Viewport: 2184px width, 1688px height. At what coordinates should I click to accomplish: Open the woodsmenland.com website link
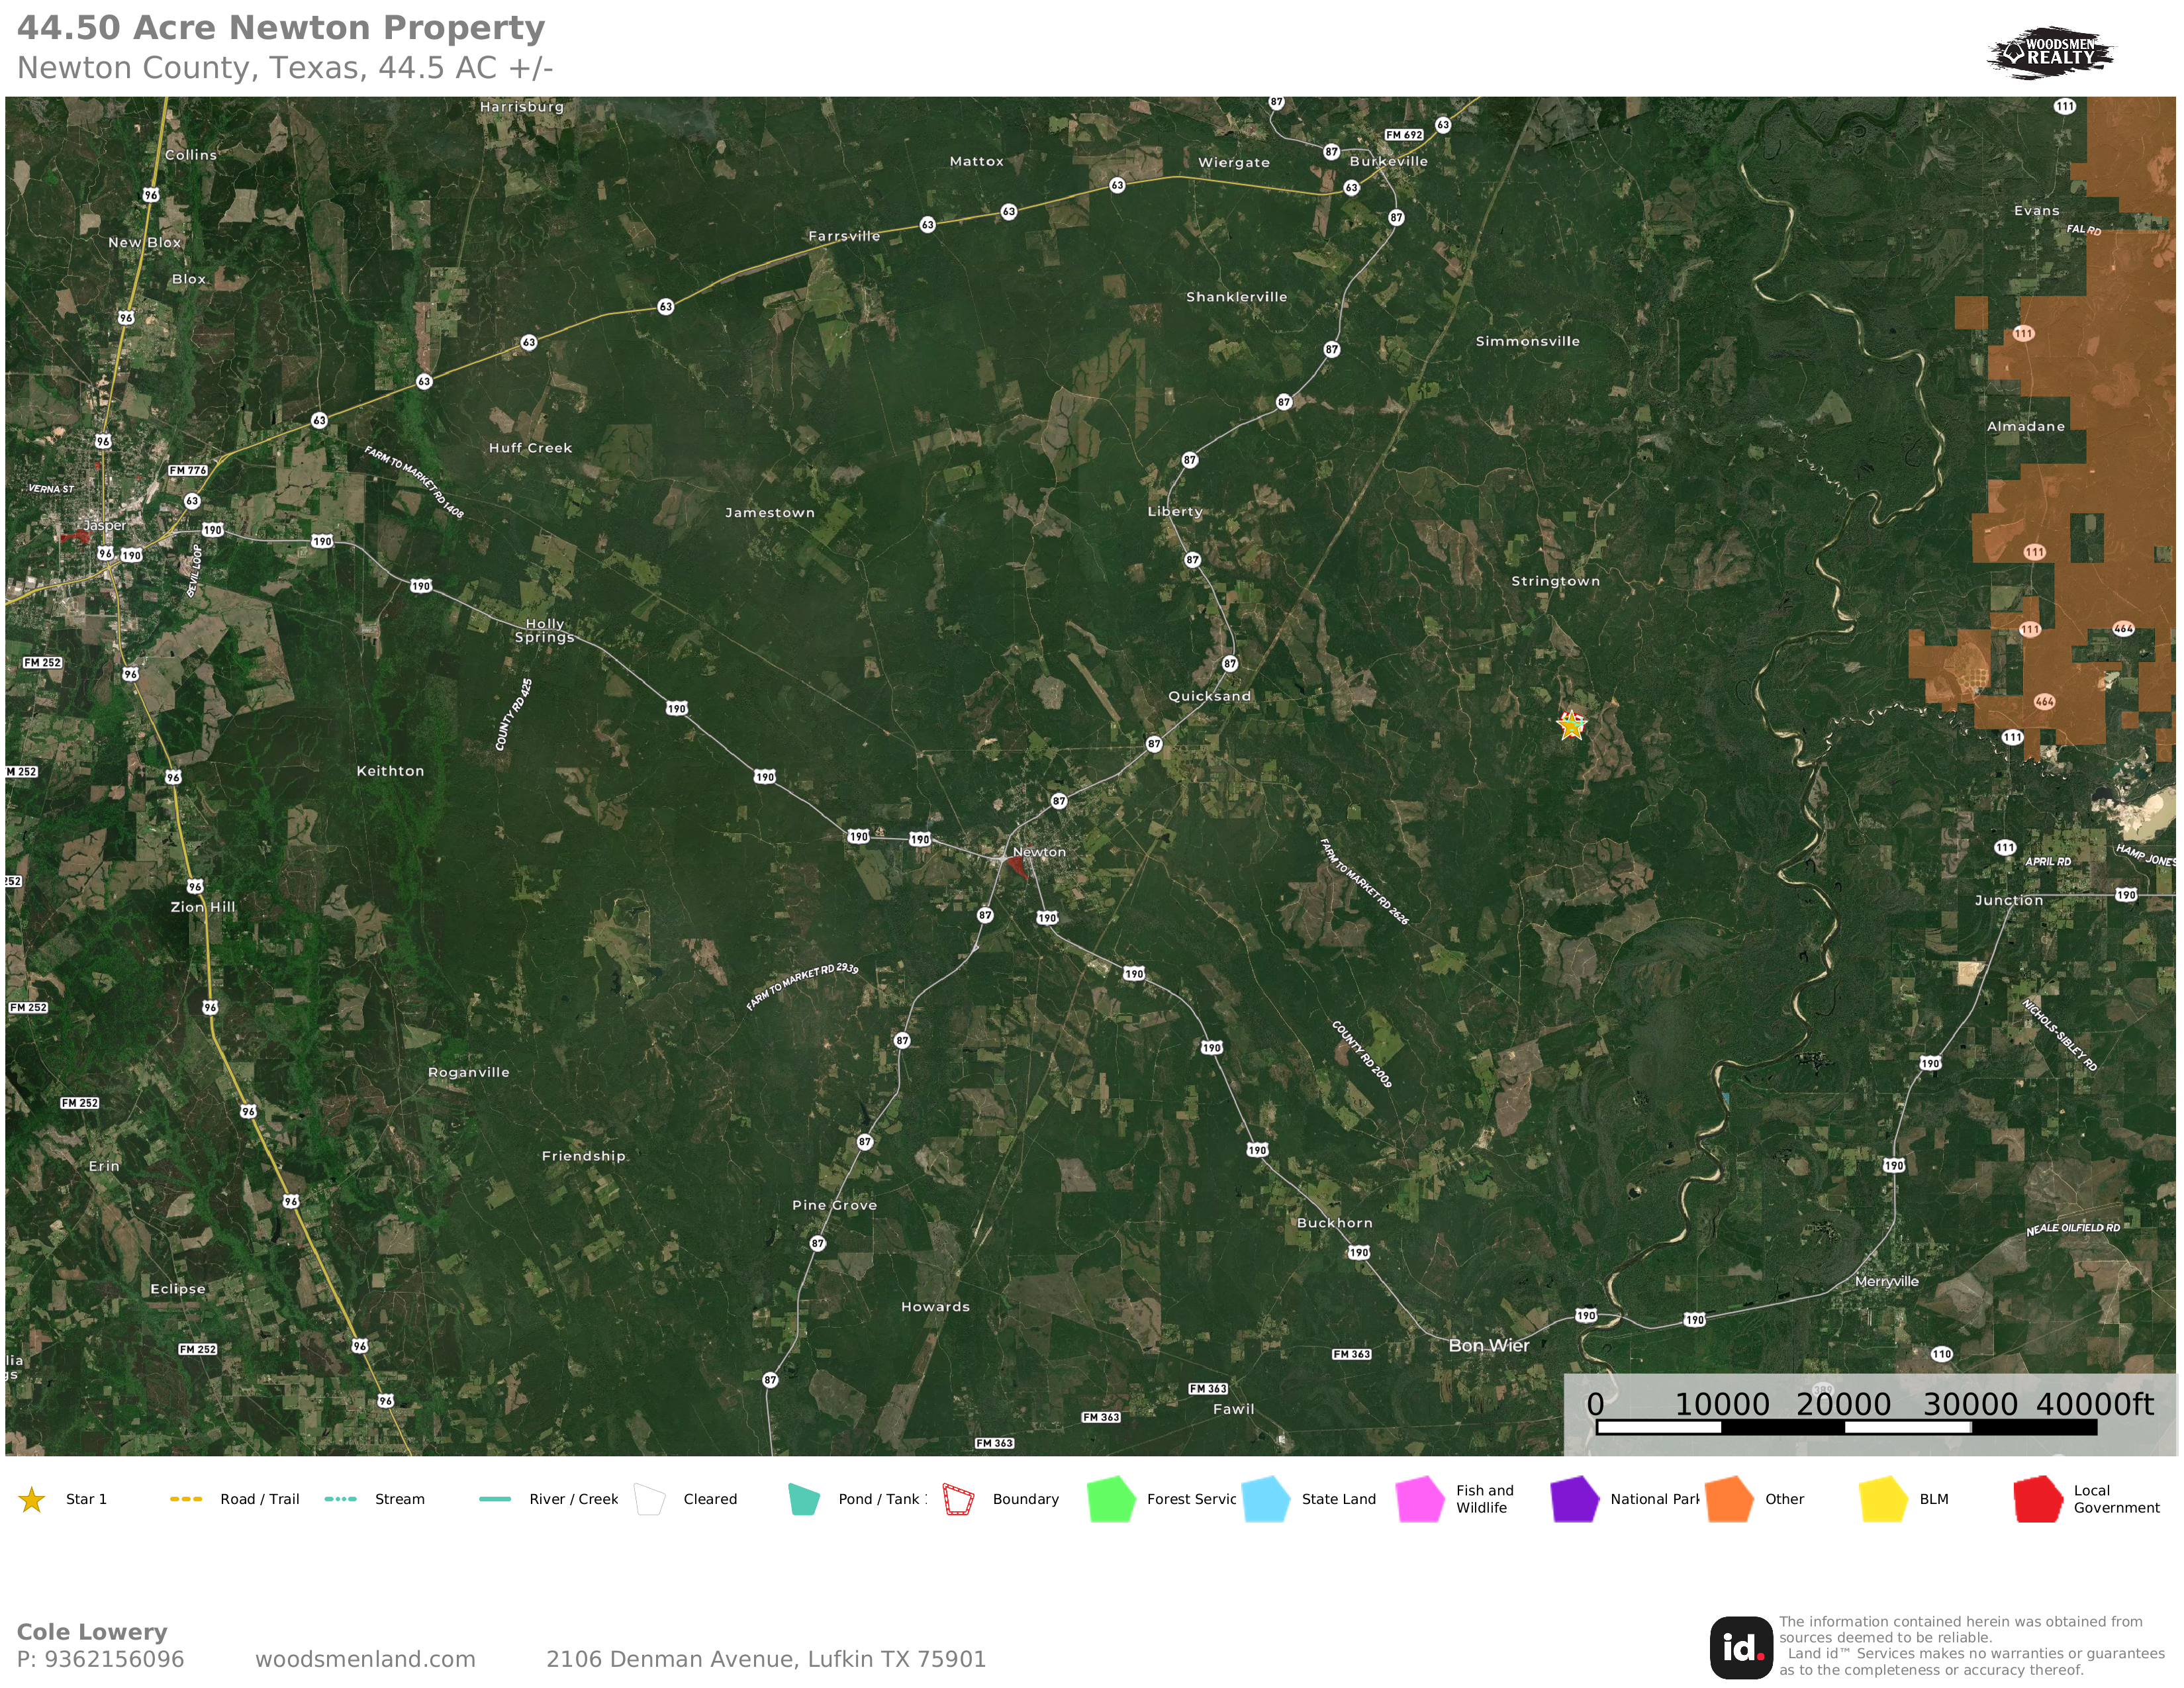point(365,1659)
